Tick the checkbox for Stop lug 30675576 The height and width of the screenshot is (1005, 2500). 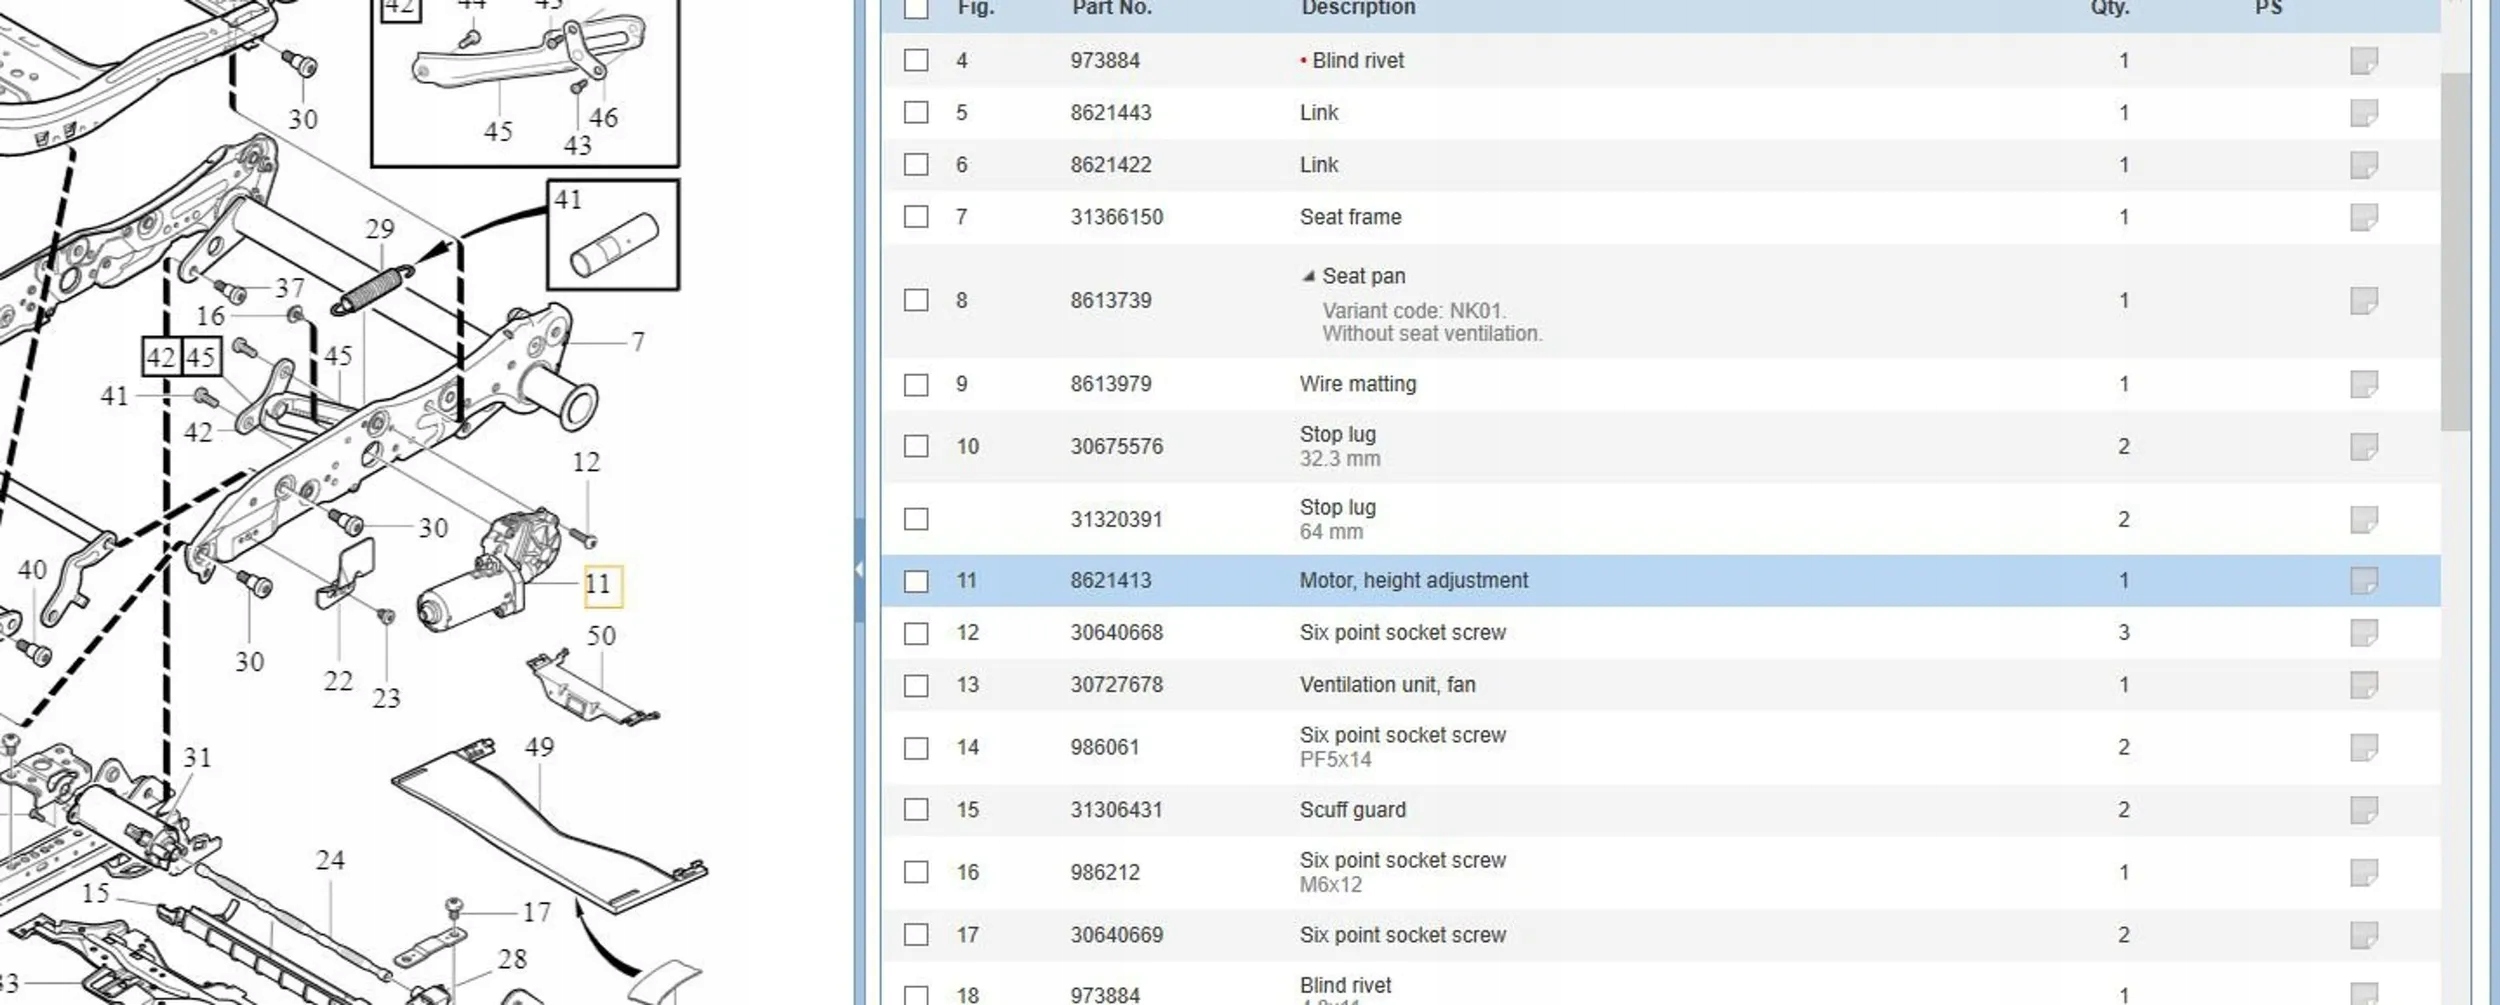916,446
